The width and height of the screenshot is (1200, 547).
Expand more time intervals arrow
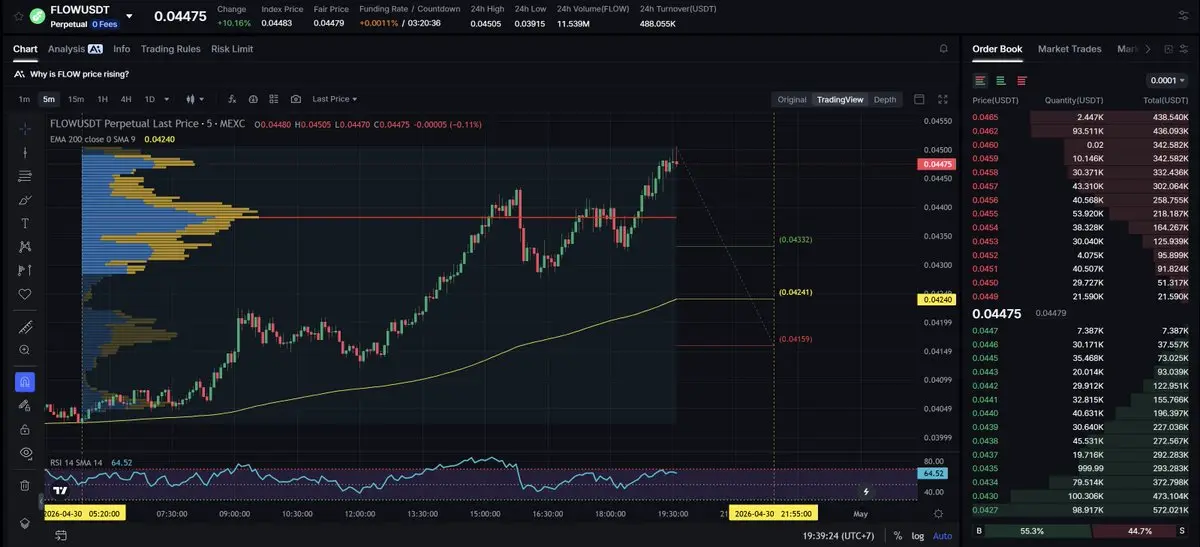(x=166, y=99)
